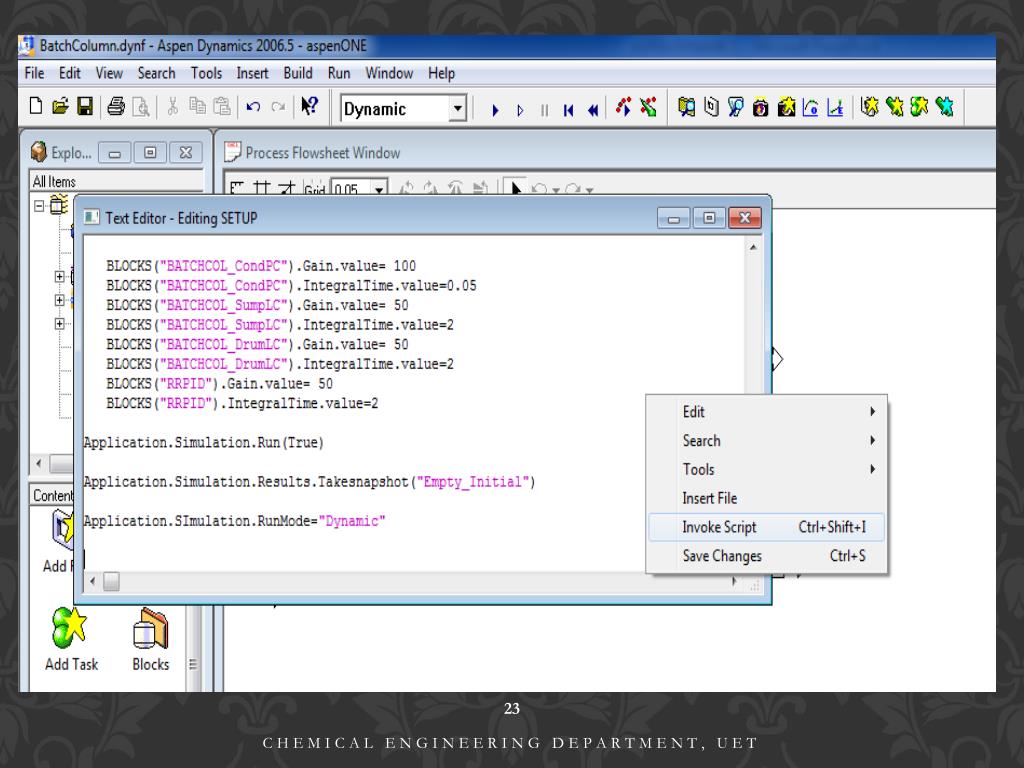Expand the second plus node in explorer tree

click(59, 300)
